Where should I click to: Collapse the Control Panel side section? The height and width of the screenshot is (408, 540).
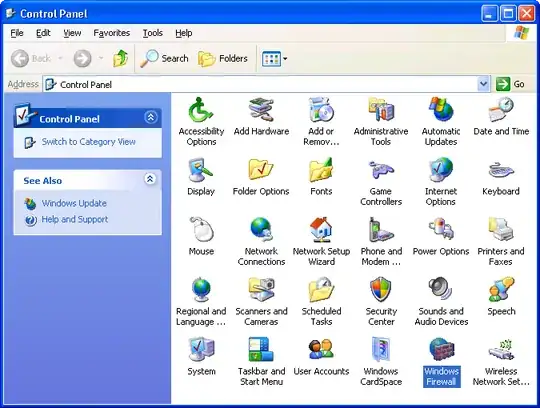[x=150, y=118]
